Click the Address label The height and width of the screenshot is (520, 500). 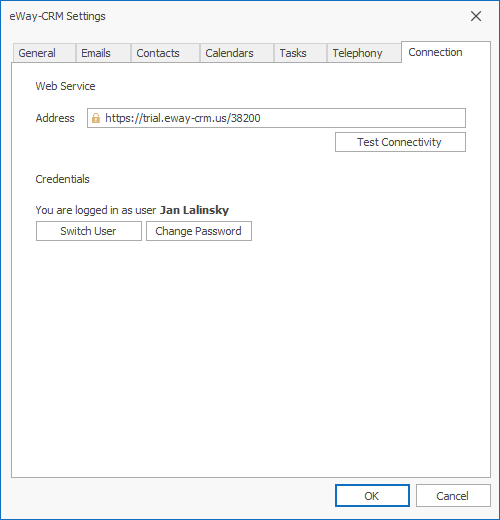[x=55, y=118]
